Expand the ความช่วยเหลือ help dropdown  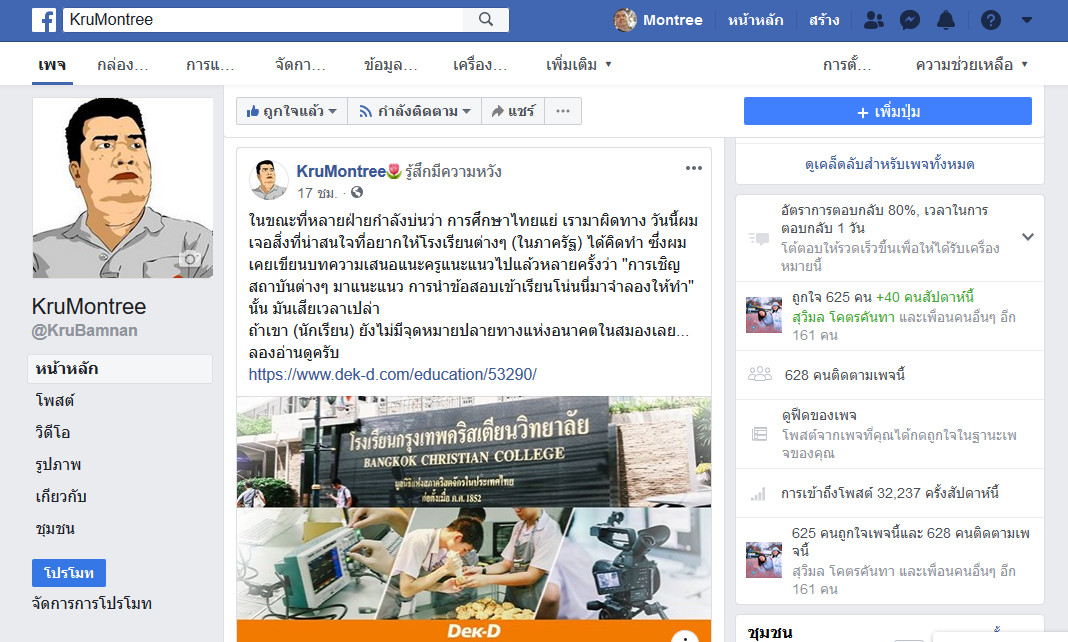pos(971,65)
